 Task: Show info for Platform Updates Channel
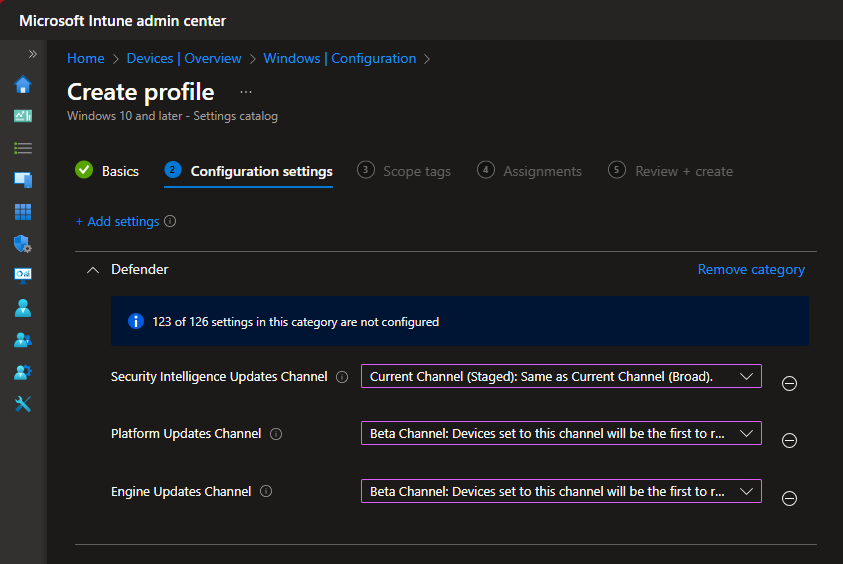click(276, 434)
